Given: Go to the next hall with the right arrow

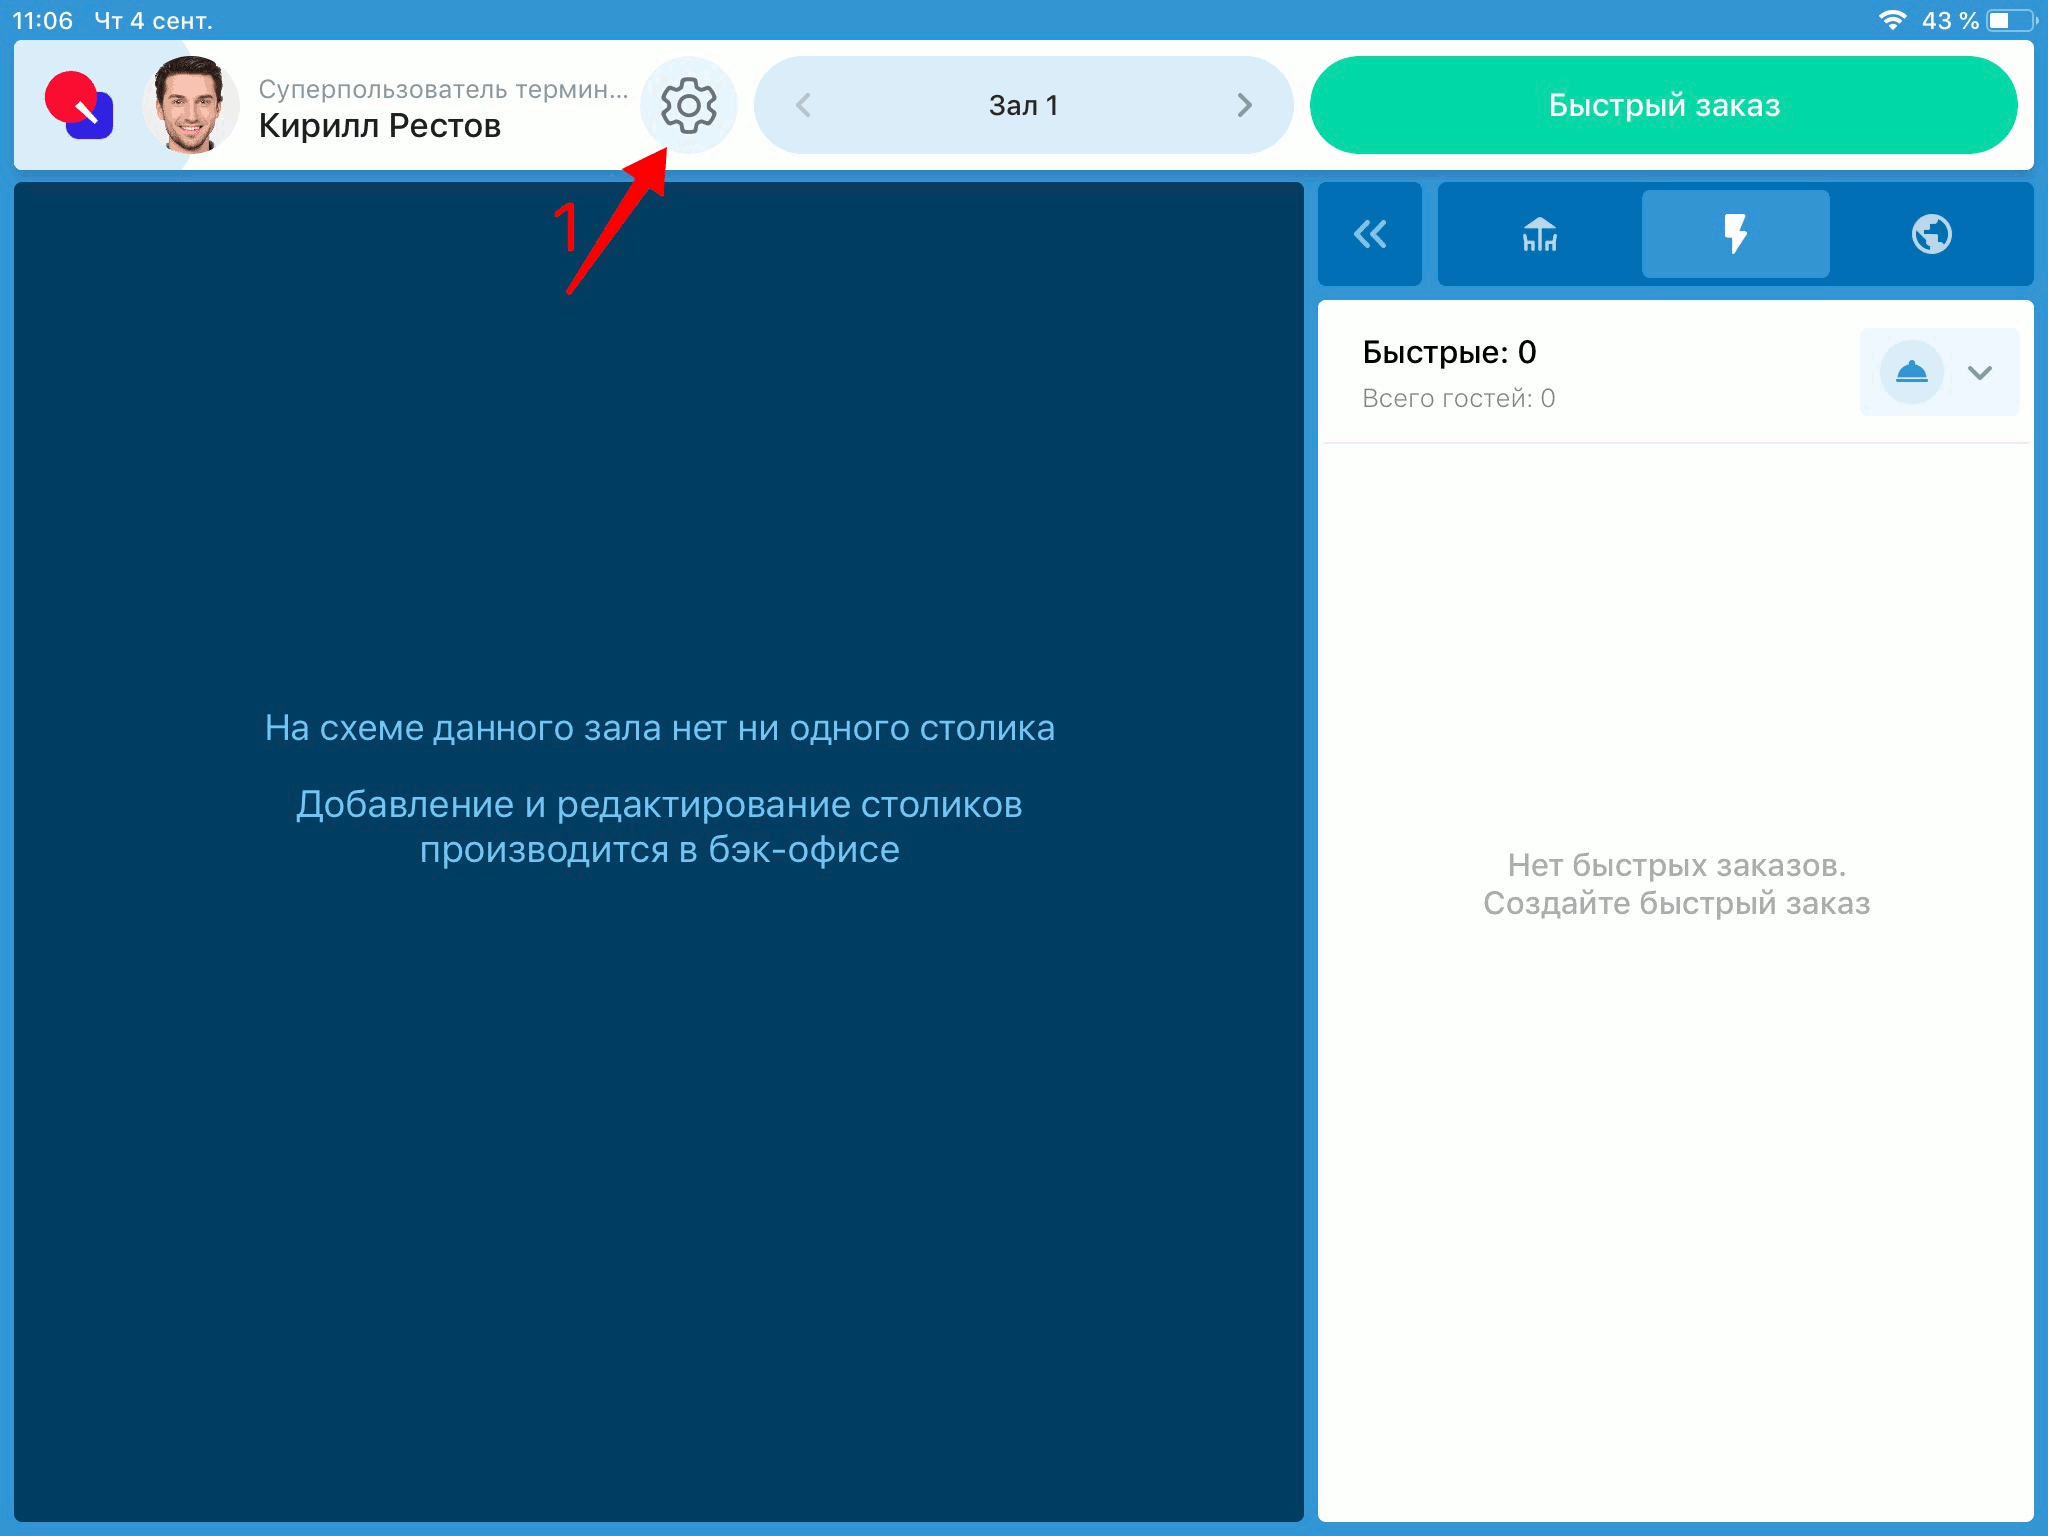Looking at the screenshot, I should [x=1244, y=105].
